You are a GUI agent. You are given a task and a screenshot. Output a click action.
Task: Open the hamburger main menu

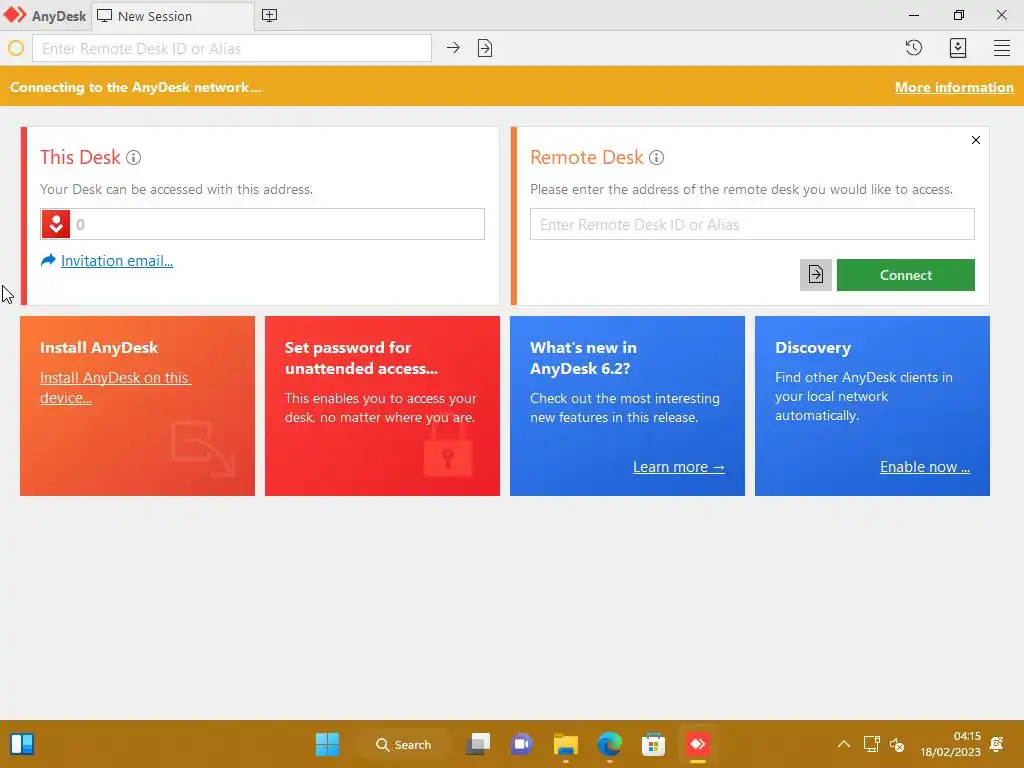click(x=1001, y=48)
